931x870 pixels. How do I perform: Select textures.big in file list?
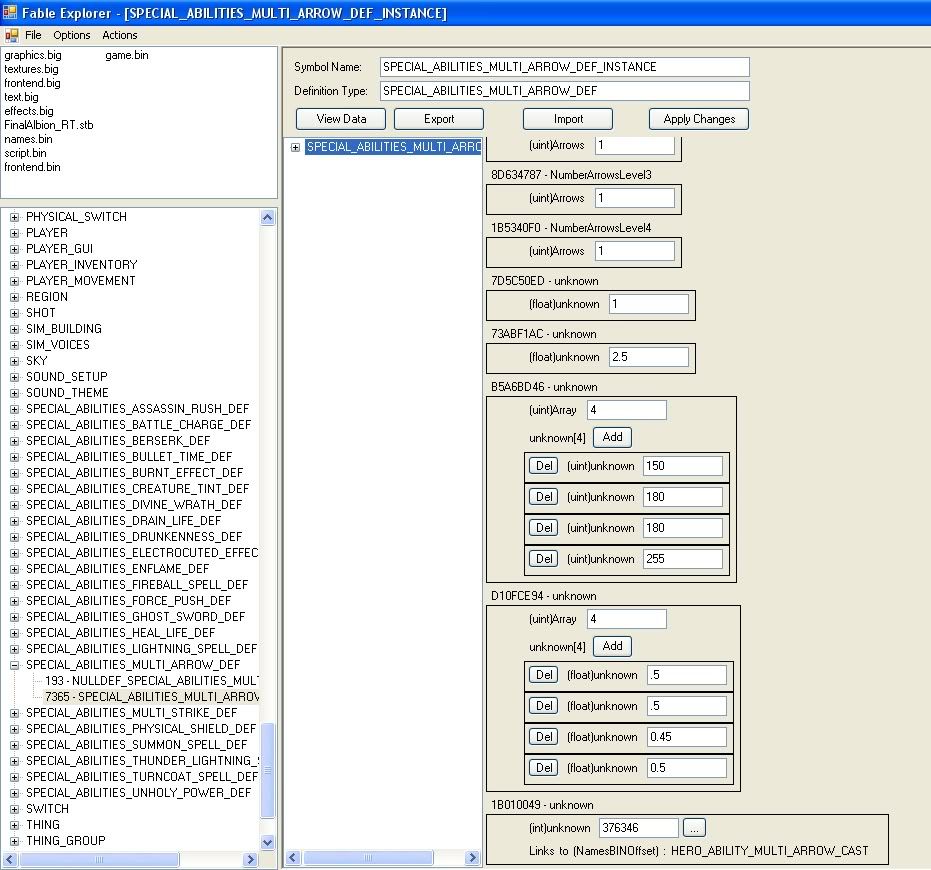coord(31,69)
